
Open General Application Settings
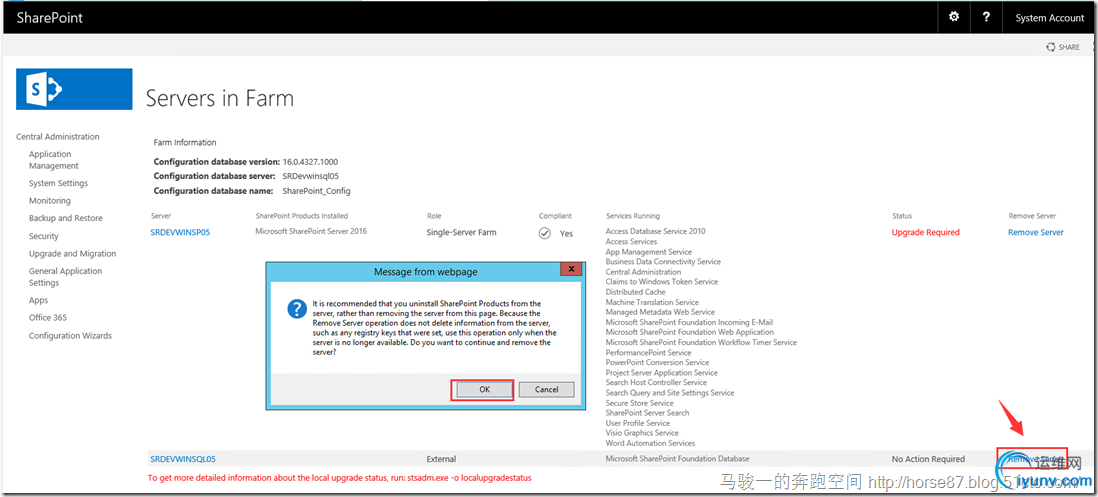pyautogui.click(x=65, y=276)
